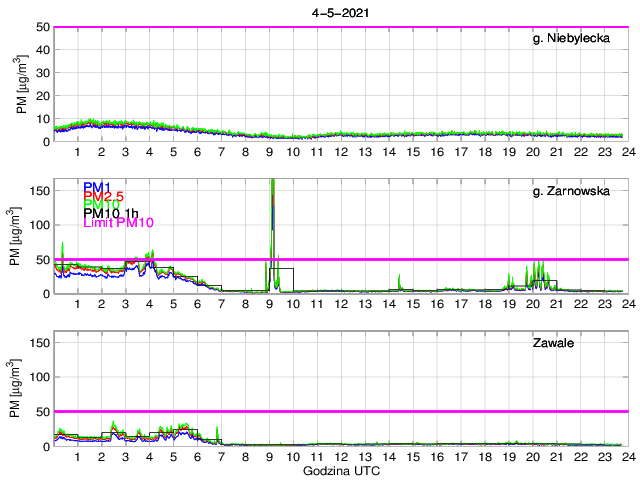Image resolution: width=640 pixels, height=480 pixels.
Task: Select the Zawale station label
Action: point(553,343)
